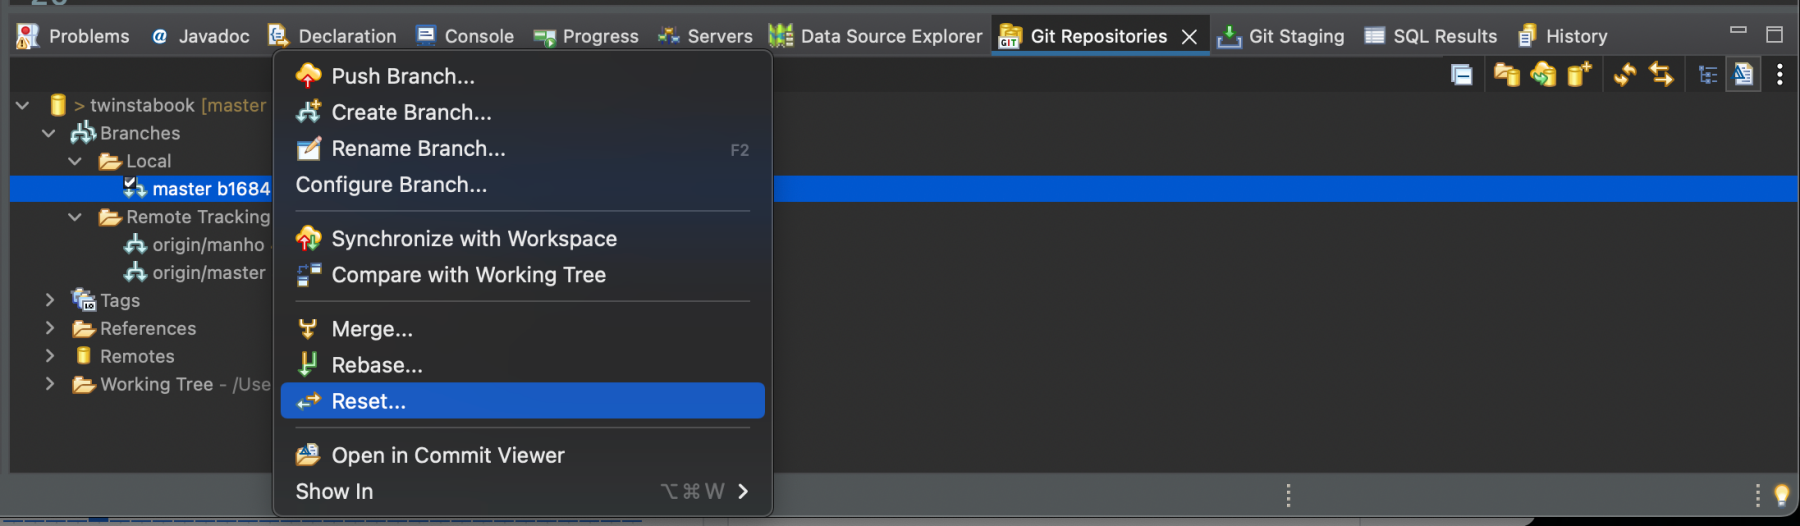Select the origin/master remote branch
This screenshot has height=526, width=1800.
coord(195,273)
